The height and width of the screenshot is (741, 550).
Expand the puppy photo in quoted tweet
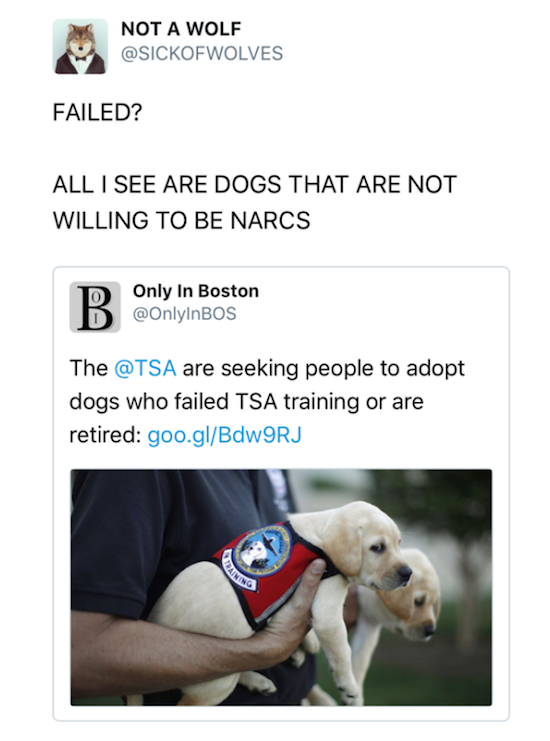click(281, 587)
